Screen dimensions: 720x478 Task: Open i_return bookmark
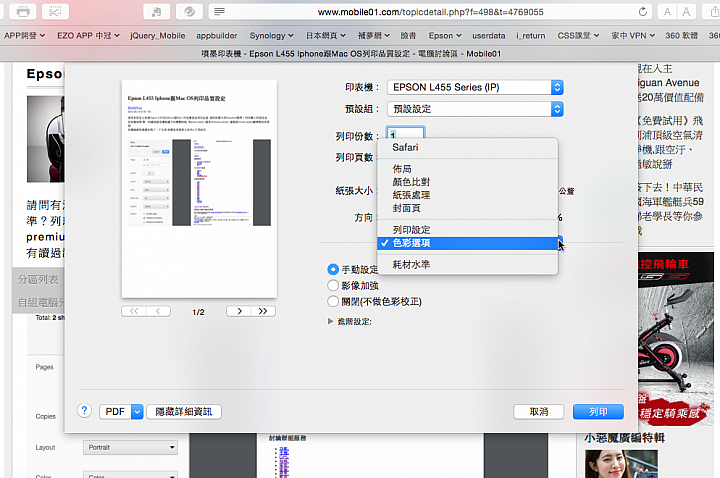coord(531,35)
